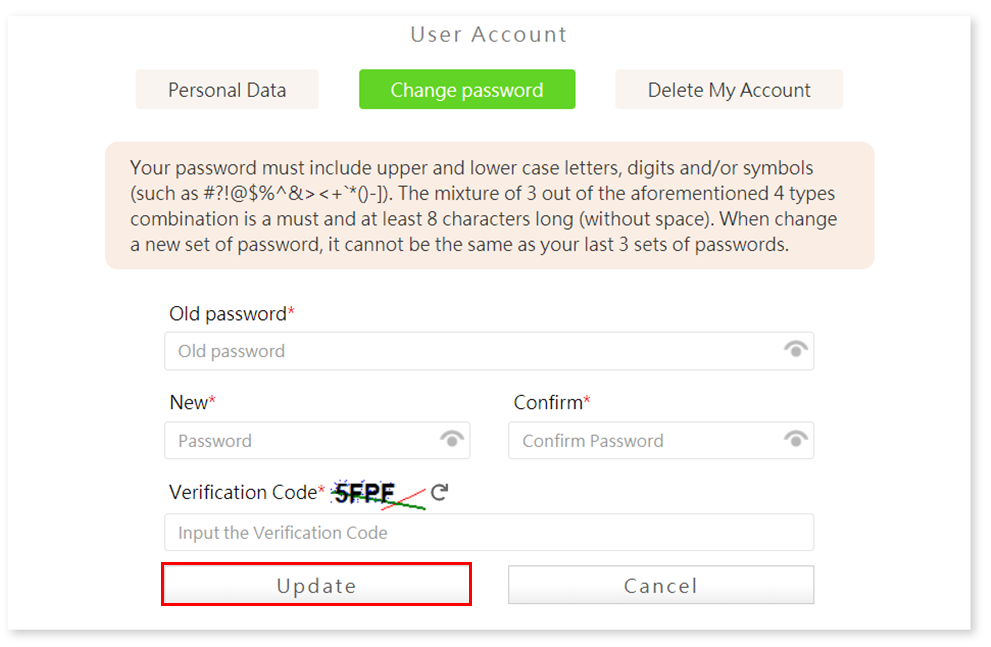Click the Old password label
The width and height of the screenshot is (991, 647).
228,314
